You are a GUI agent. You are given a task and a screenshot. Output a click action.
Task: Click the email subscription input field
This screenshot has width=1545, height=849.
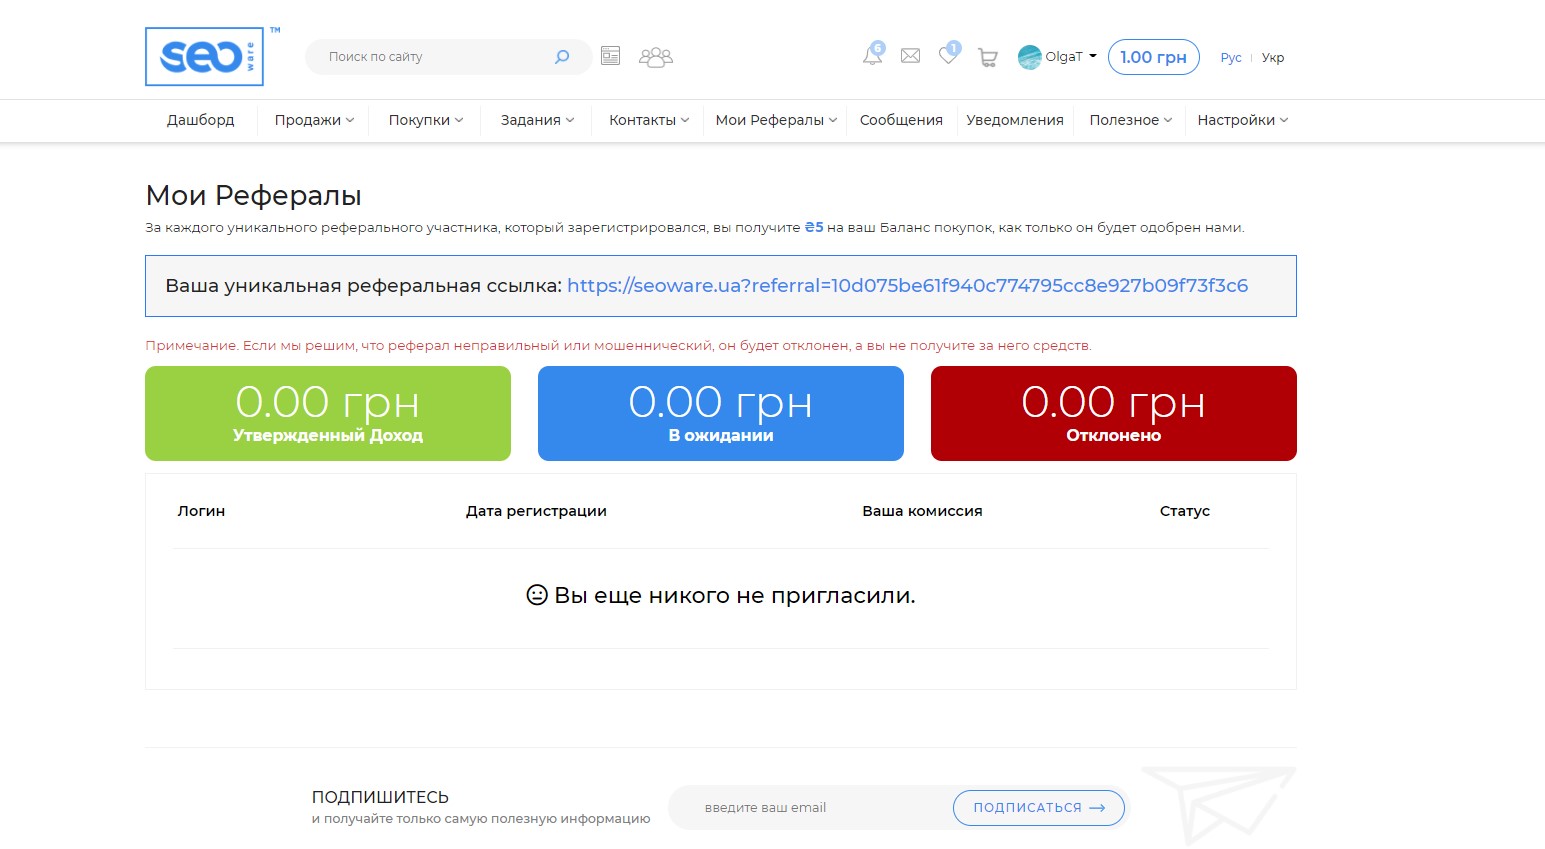810,808
